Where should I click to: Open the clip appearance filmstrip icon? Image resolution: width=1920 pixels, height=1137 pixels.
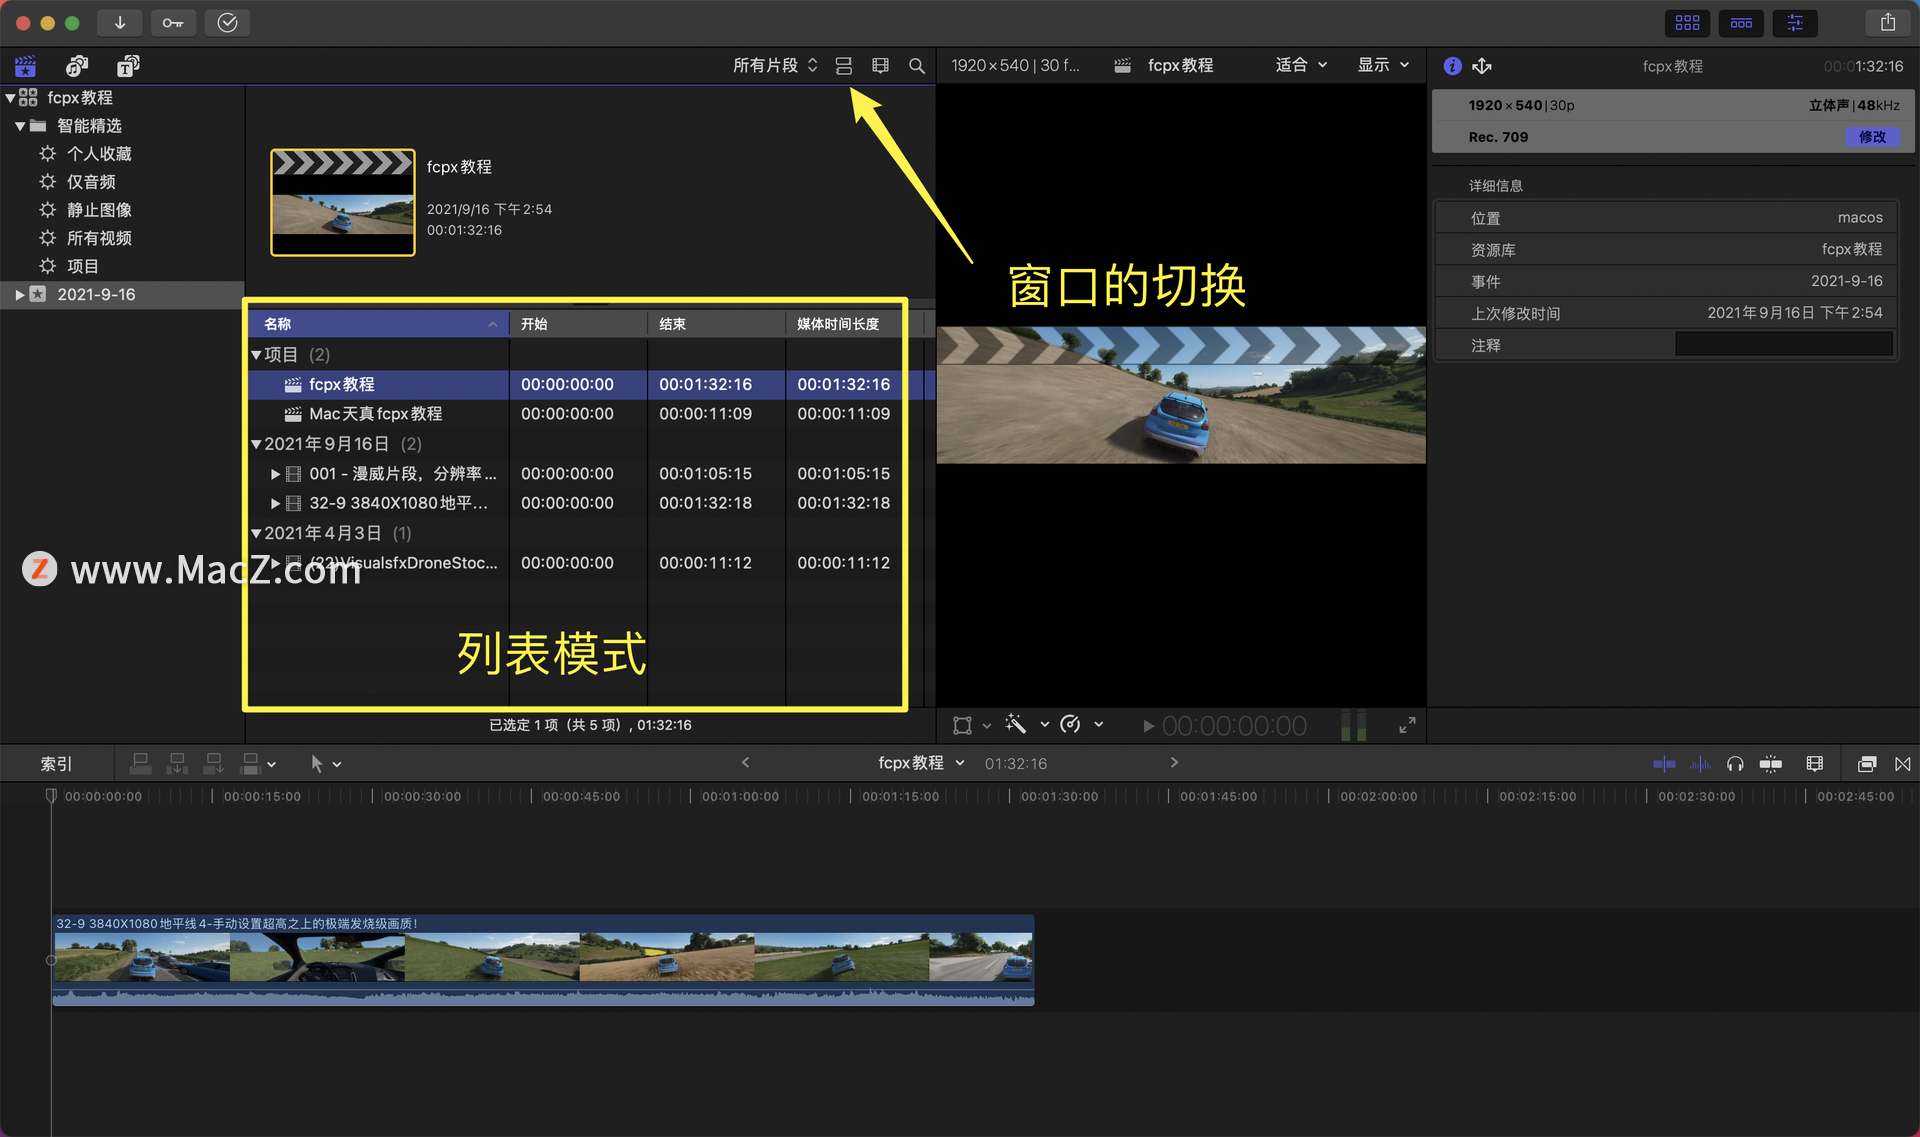click(x=880, y=66)
